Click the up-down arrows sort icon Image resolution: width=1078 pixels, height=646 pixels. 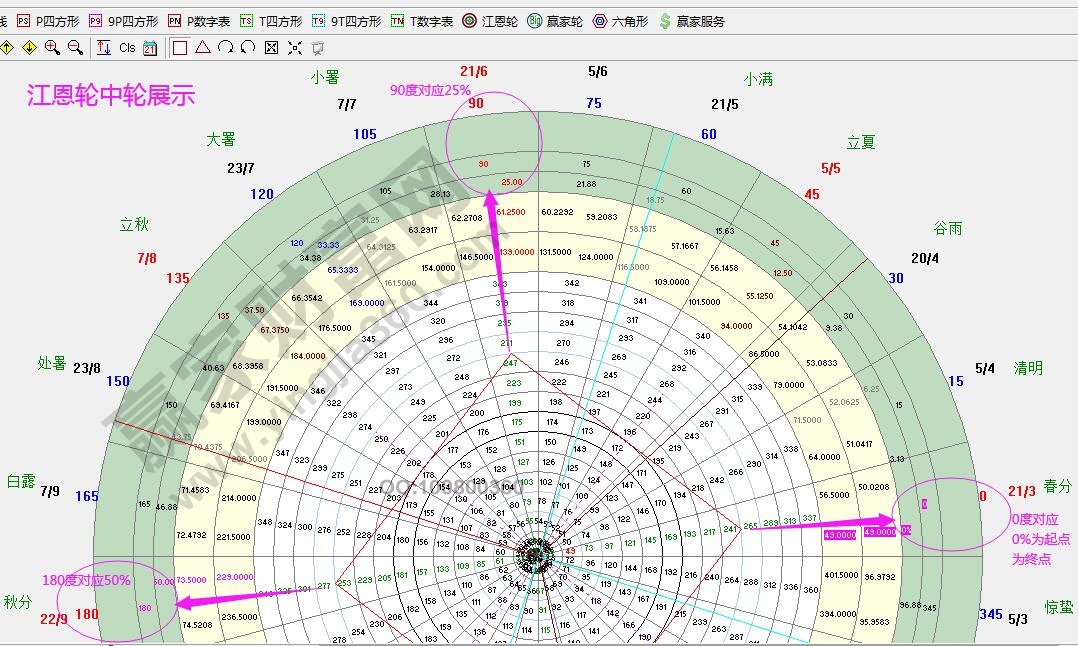pyautogui.click(x=104, y=47)
